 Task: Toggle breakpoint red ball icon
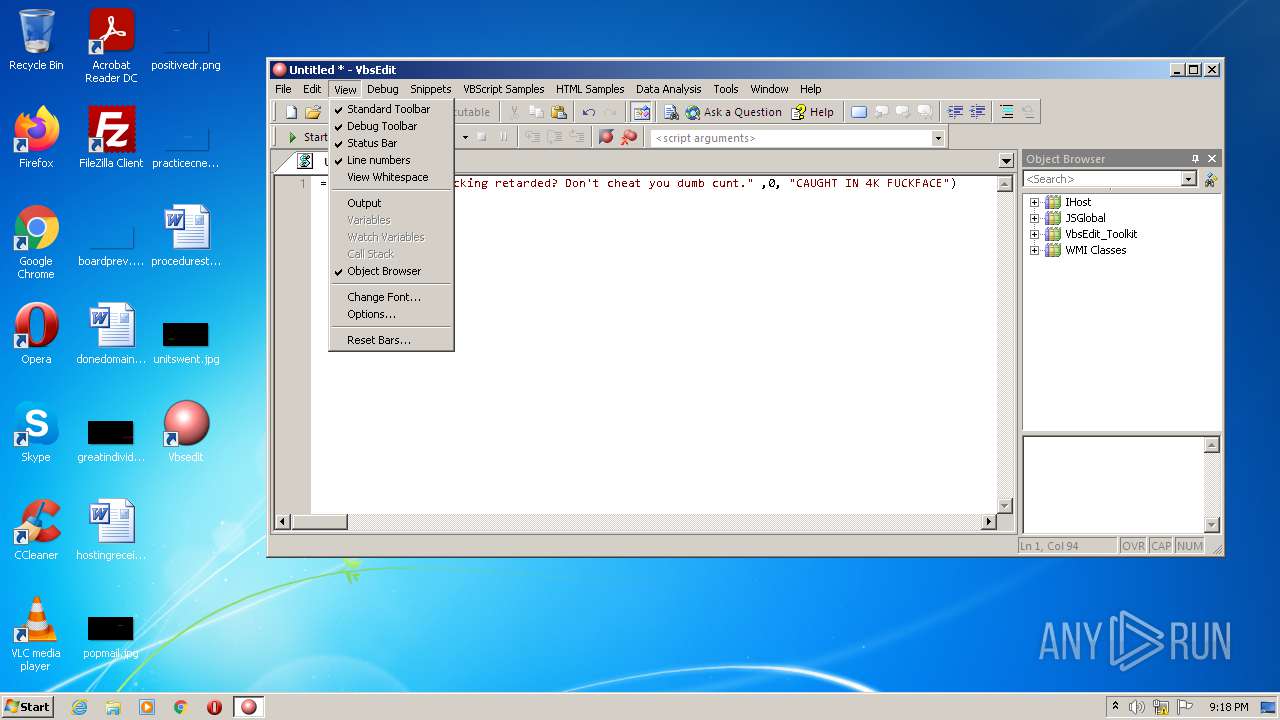coord(606,137)
